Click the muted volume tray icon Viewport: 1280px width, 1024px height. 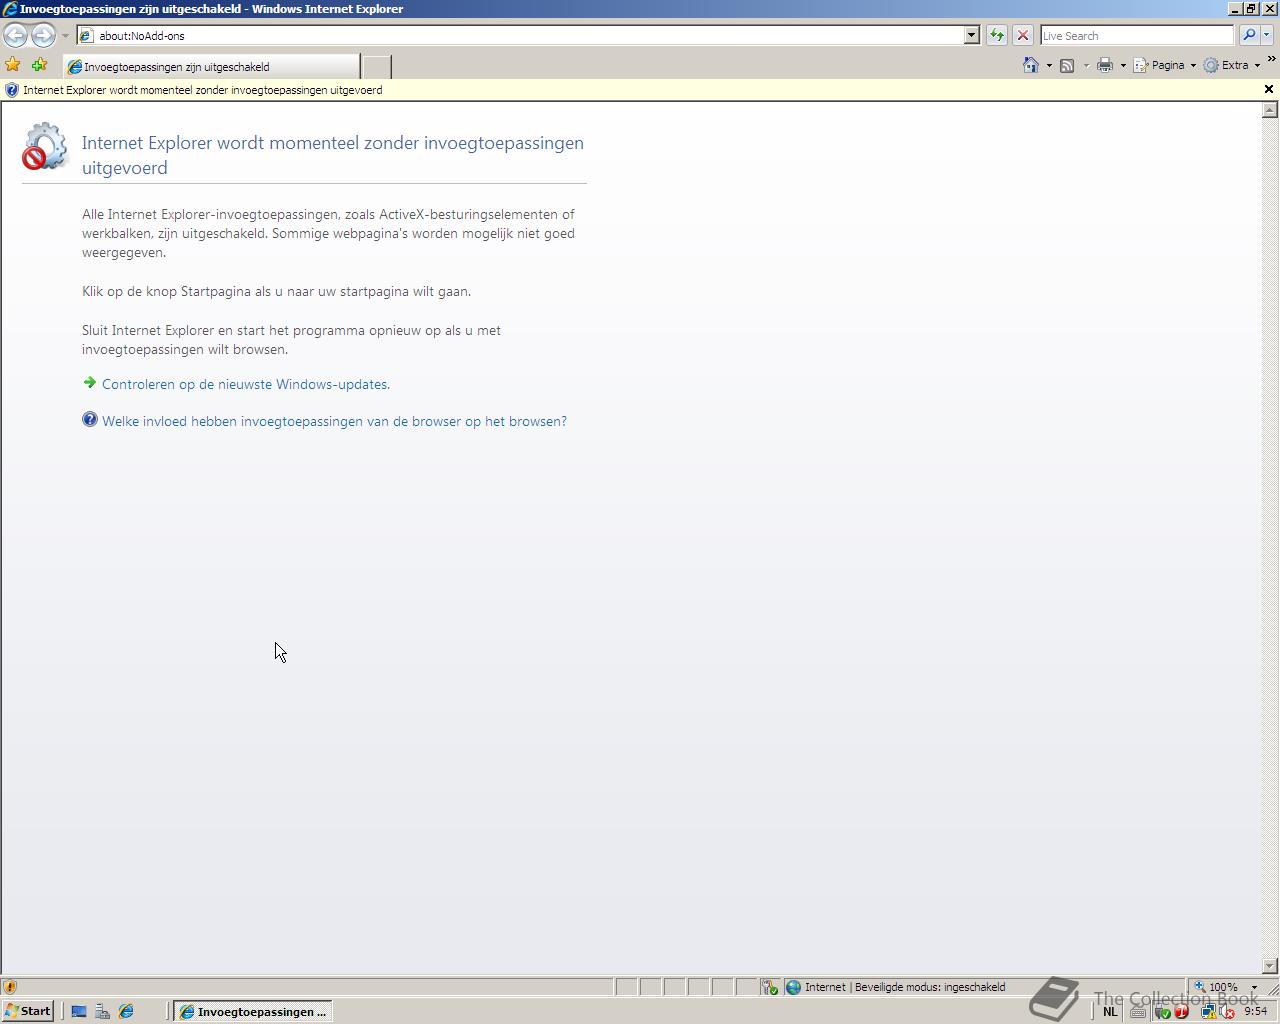[1227, 1012]
